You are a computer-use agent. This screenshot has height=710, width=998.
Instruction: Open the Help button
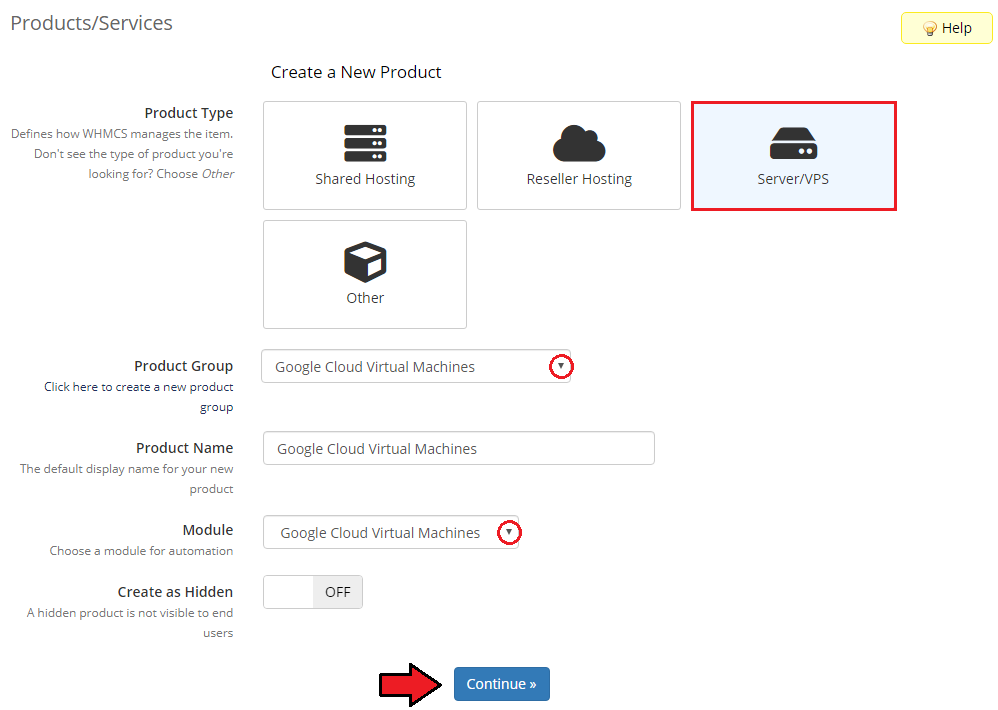(x=946, y=28)
